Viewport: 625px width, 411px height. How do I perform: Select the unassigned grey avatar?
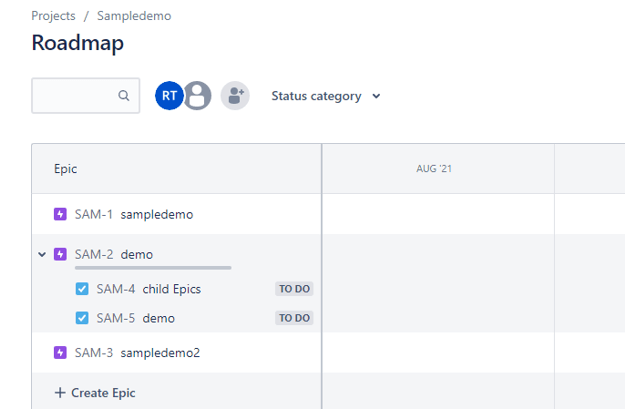198,96
